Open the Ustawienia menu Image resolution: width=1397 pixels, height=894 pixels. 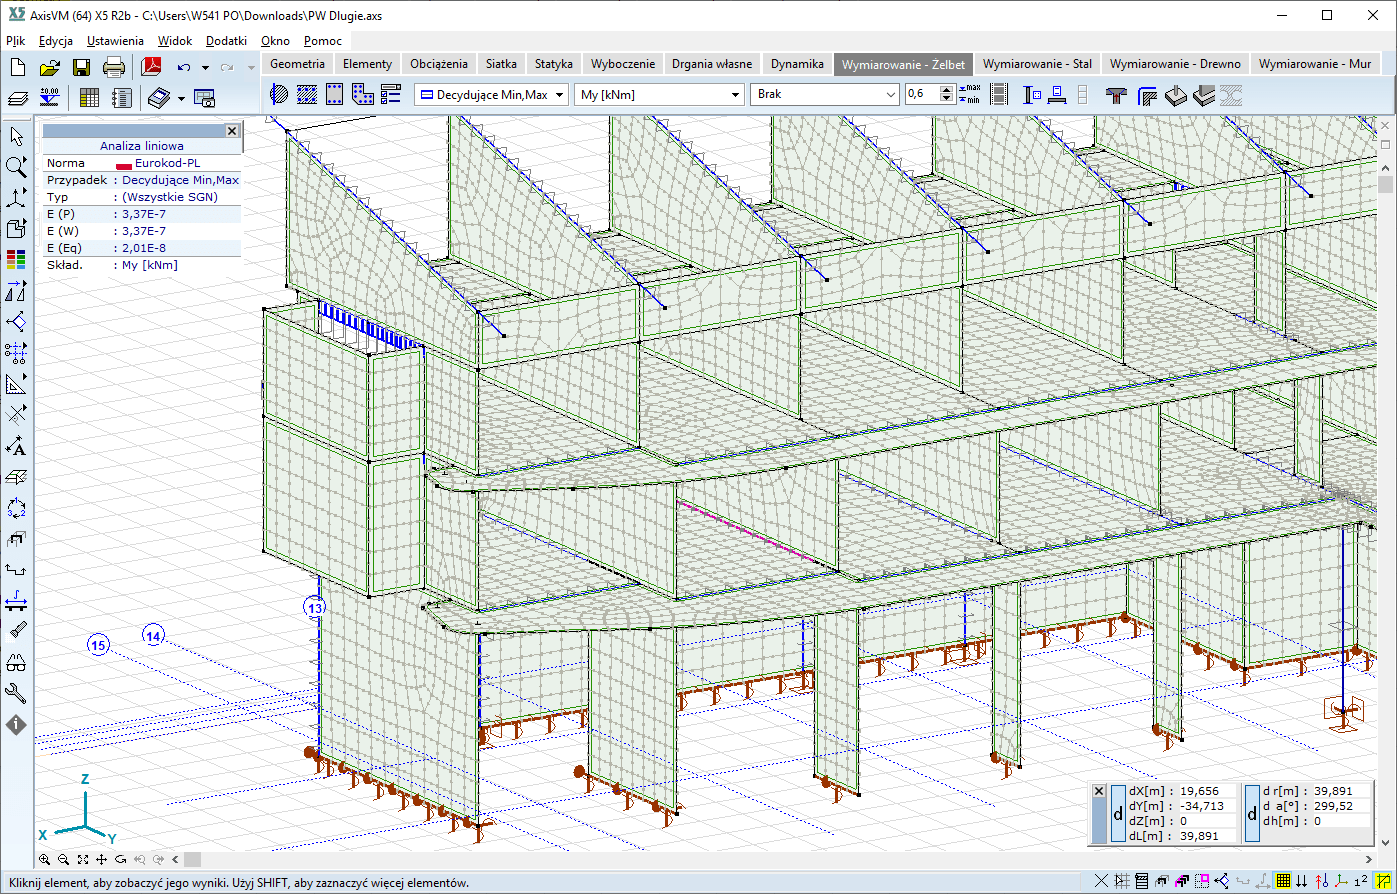tap(115, 41)
